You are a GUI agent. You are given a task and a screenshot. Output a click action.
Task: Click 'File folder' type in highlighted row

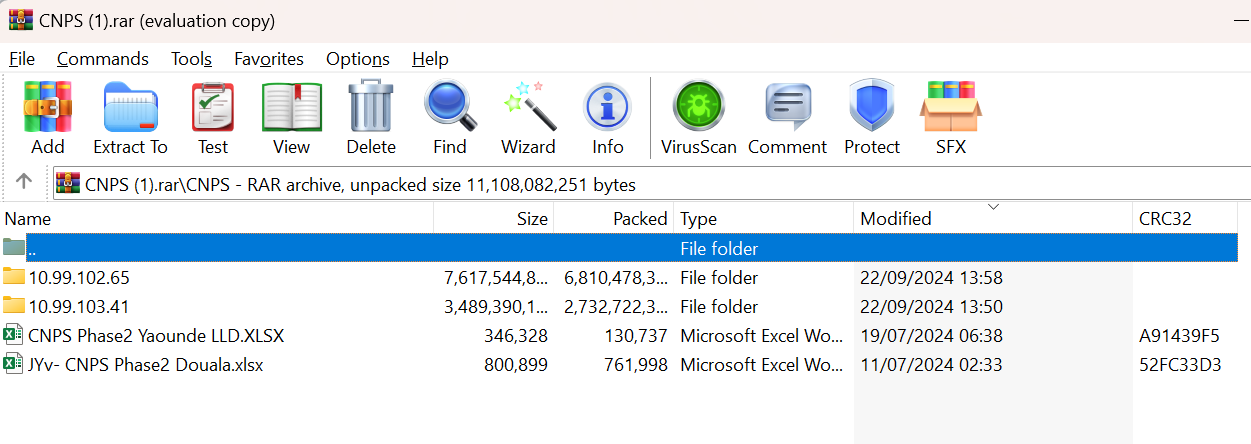(719, 248)
